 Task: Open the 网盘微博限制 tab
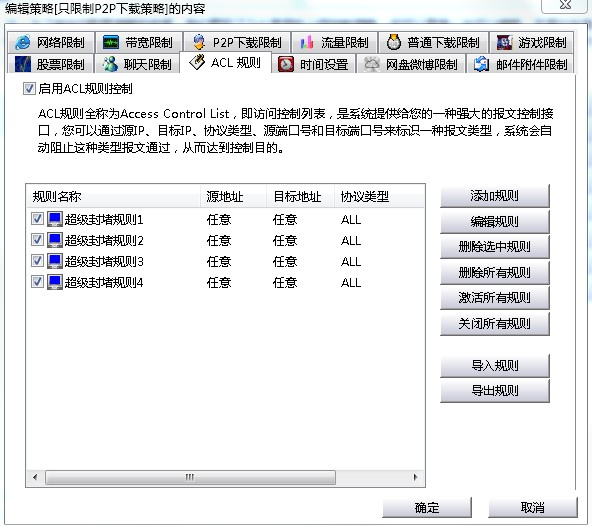point(411,64)
